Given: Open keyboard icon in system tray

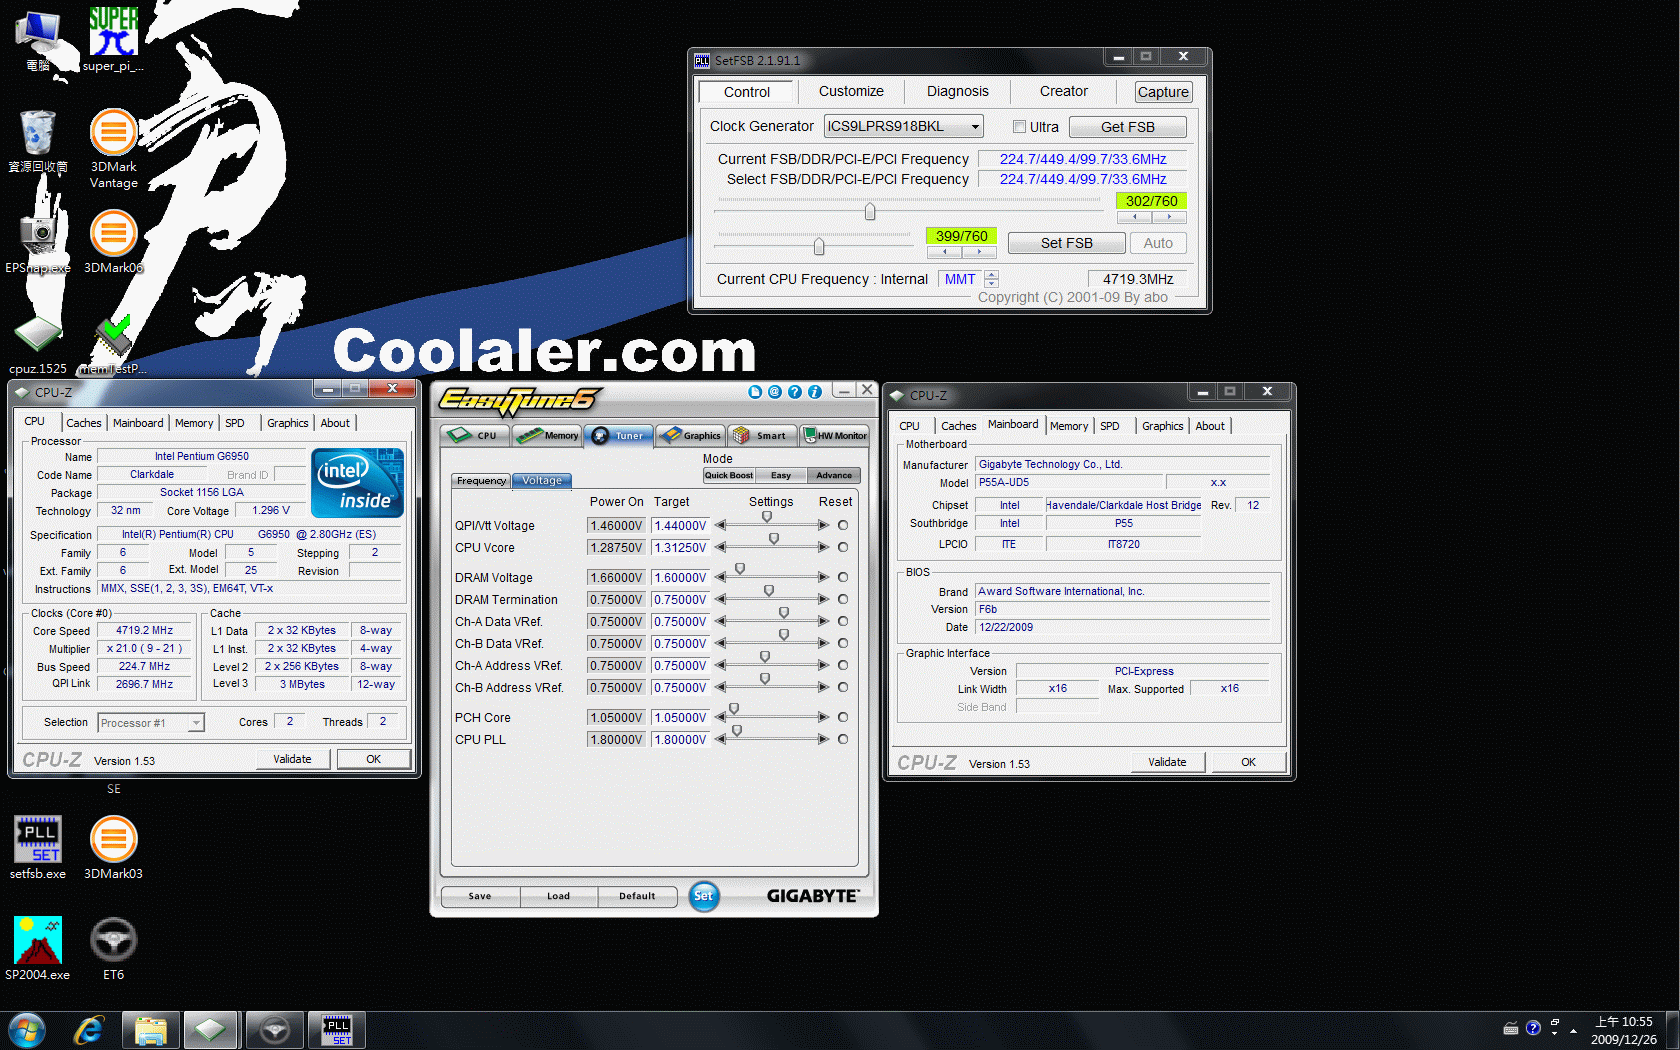Looking at the screenshot, I should 1511,1028.
